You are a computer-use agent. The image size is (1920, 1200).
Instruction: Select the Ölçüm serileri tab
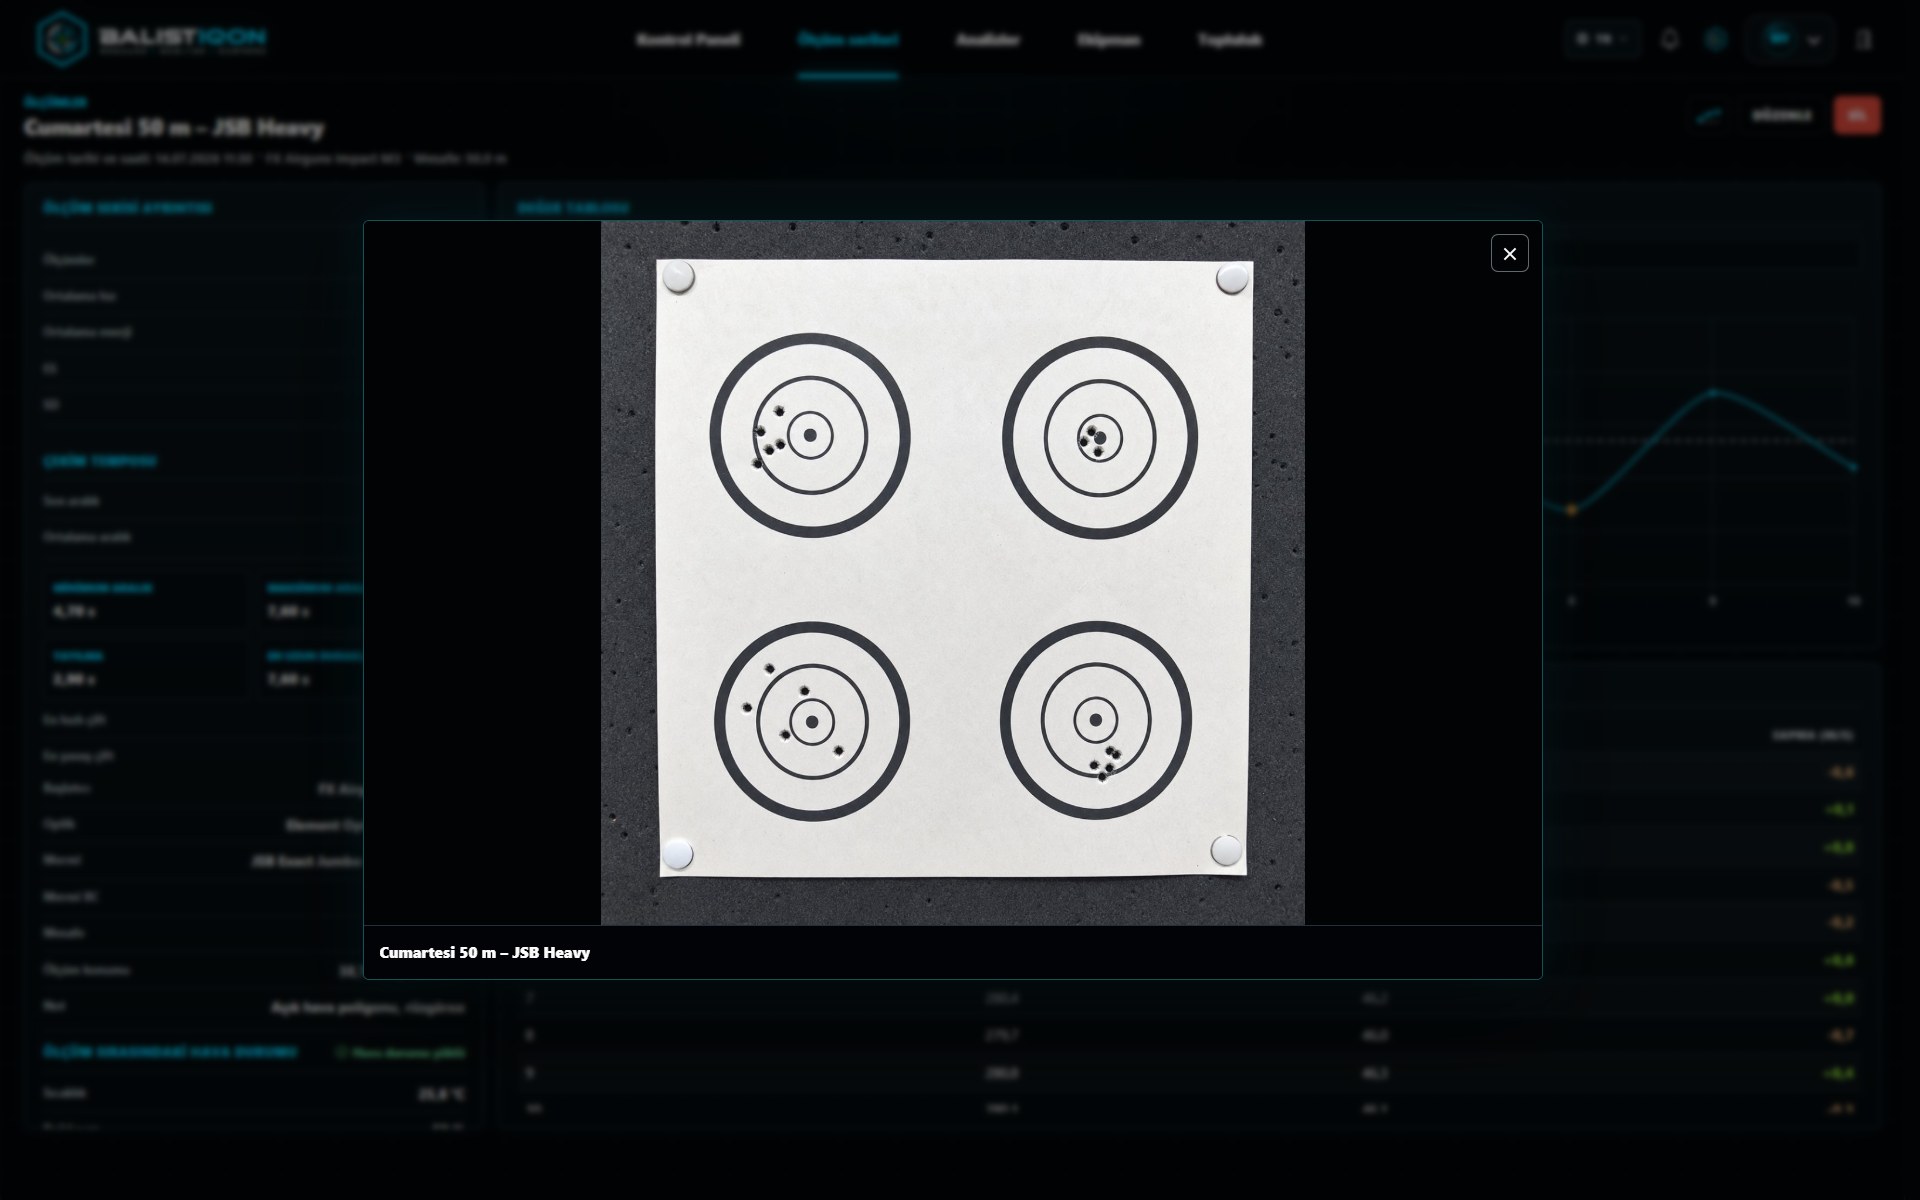[x=848, y=40]
